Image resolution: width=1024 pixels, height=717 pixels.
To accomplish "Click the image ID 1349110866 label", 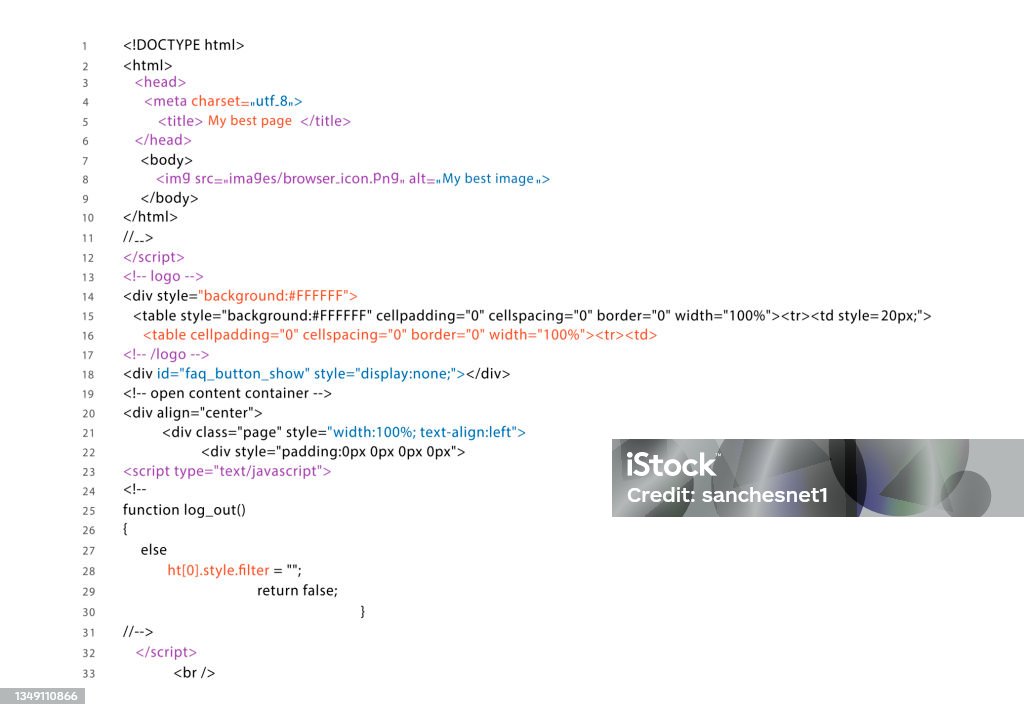I will click(x=45, y=696).
